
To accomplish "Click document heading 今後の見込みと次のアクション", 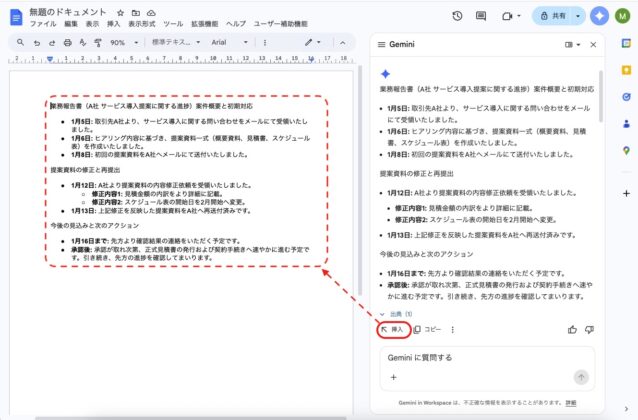I will point(94,225).
